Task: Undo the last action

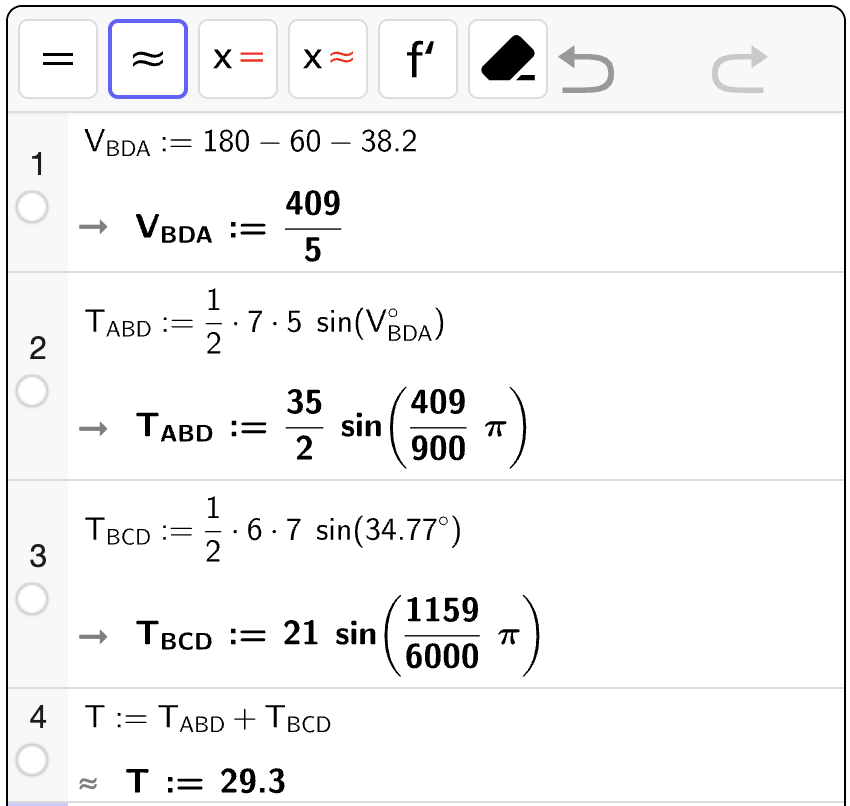Action: [586, 70]
